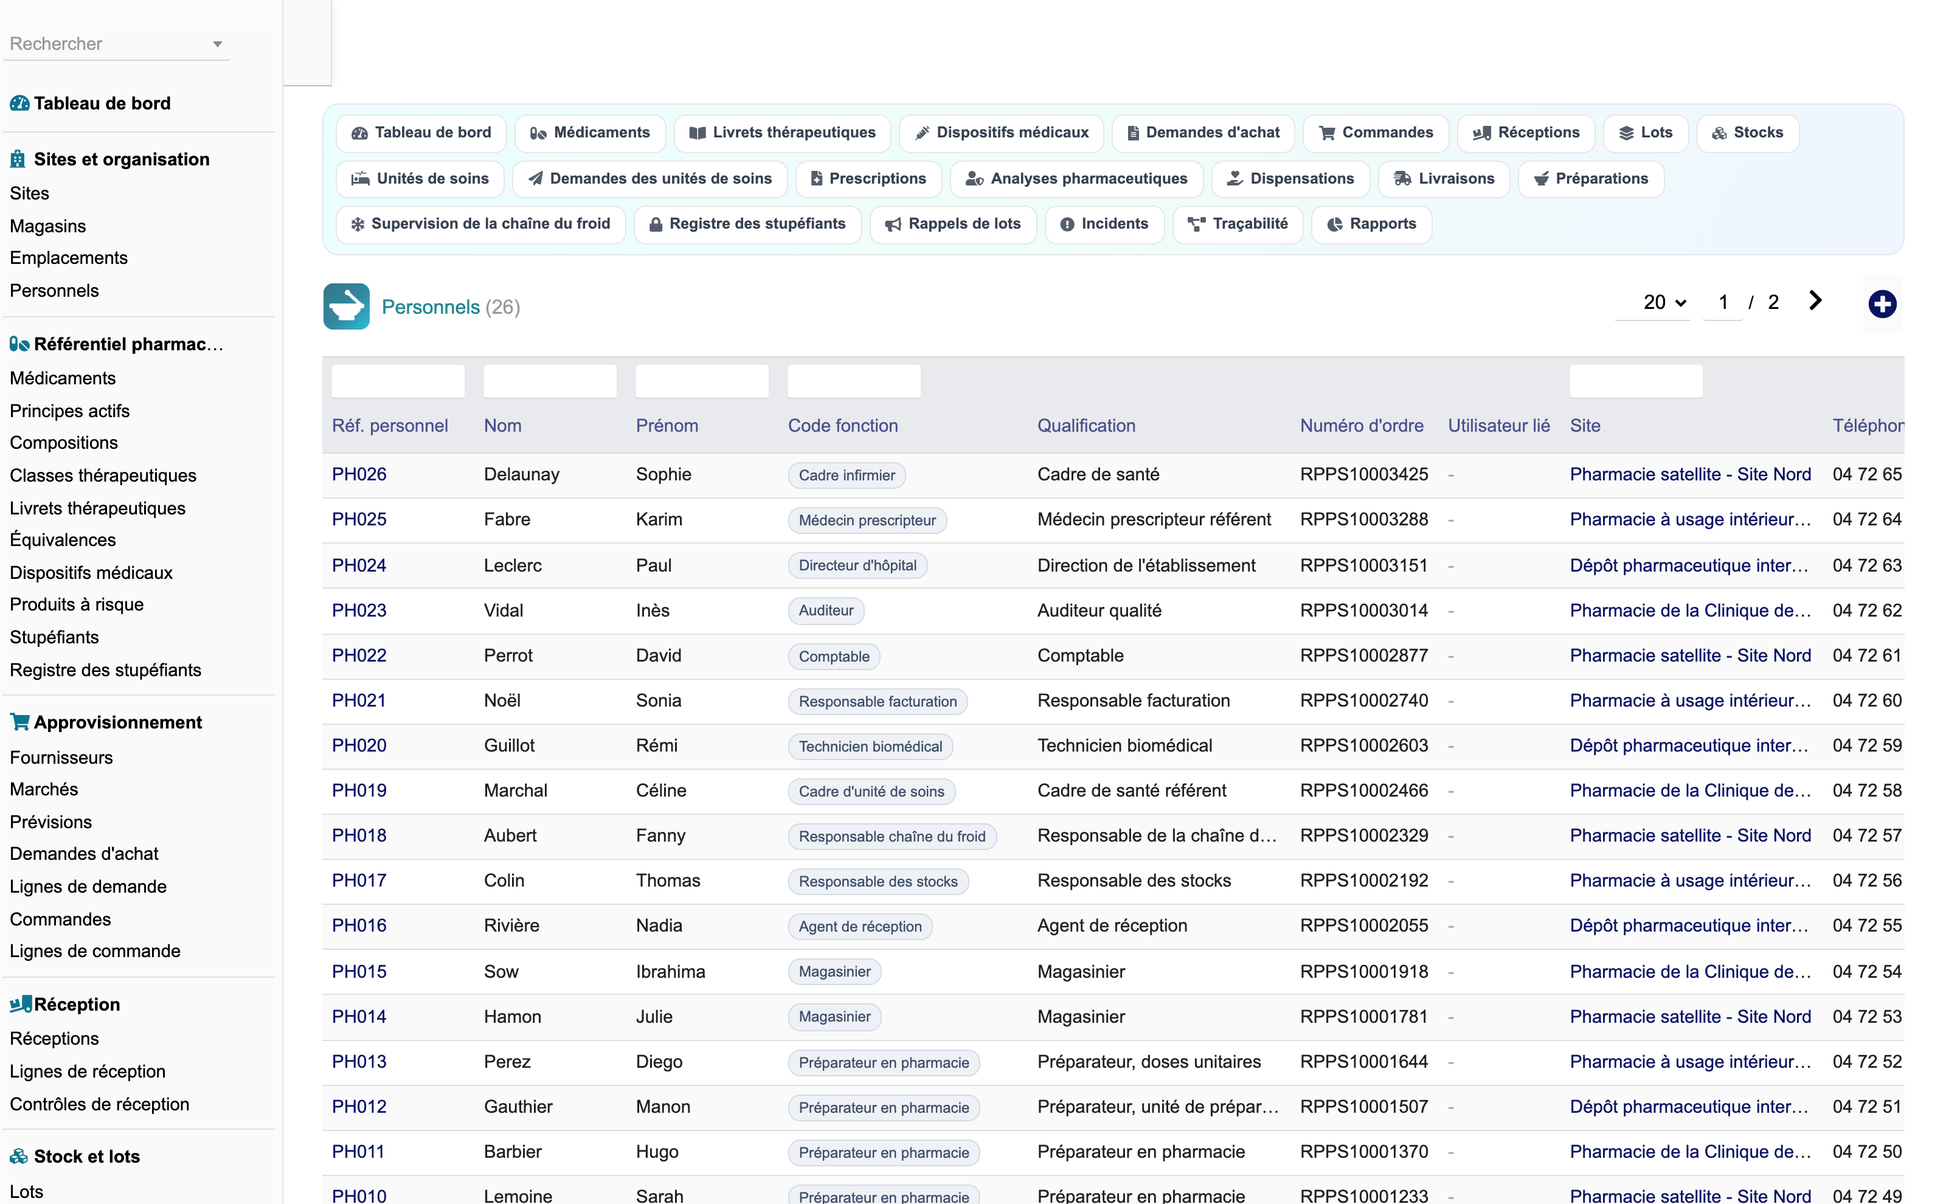Click Médecin prescripteur badge for Fabre
Image resolution: width=1946 pixels, height=1204 pixels.
867,520
